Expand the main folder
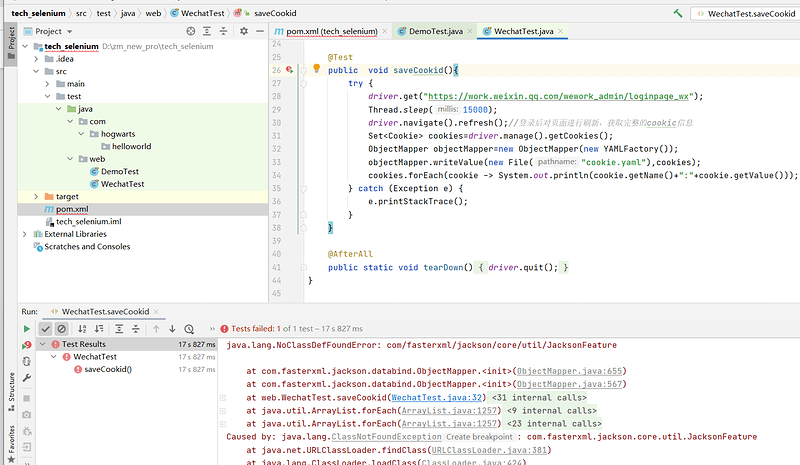The height and width of the screenshot is (465, 800). [47, 84]
